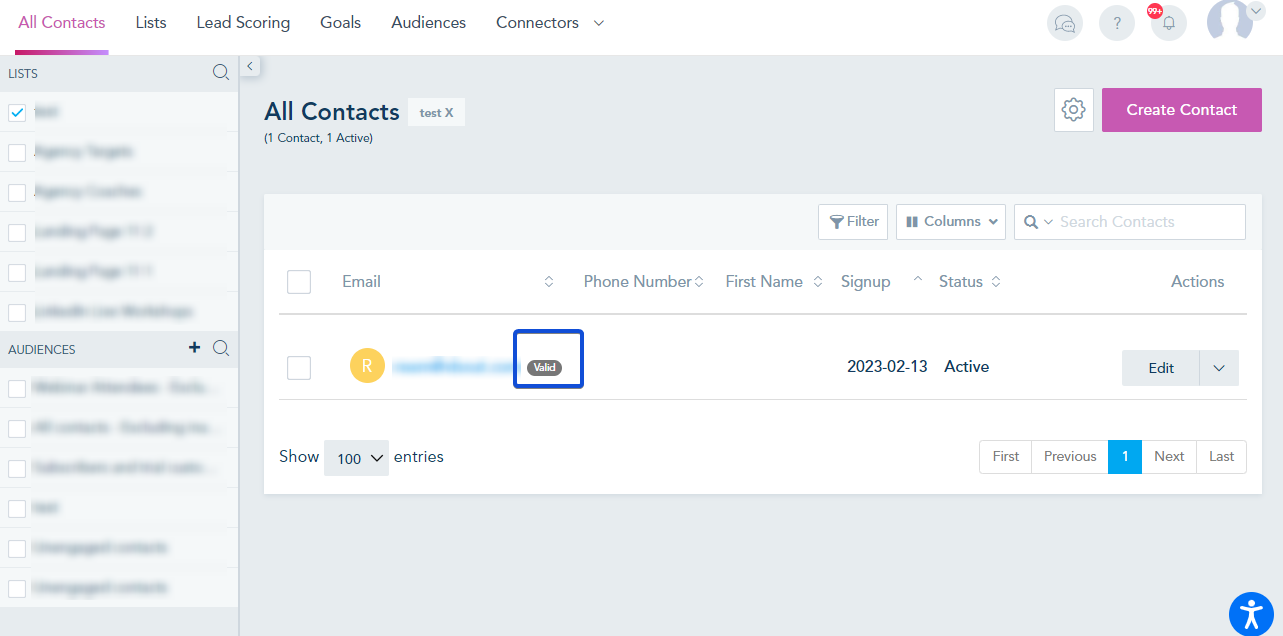Uncheck the first checked list checkbox

tap(17, 113)
